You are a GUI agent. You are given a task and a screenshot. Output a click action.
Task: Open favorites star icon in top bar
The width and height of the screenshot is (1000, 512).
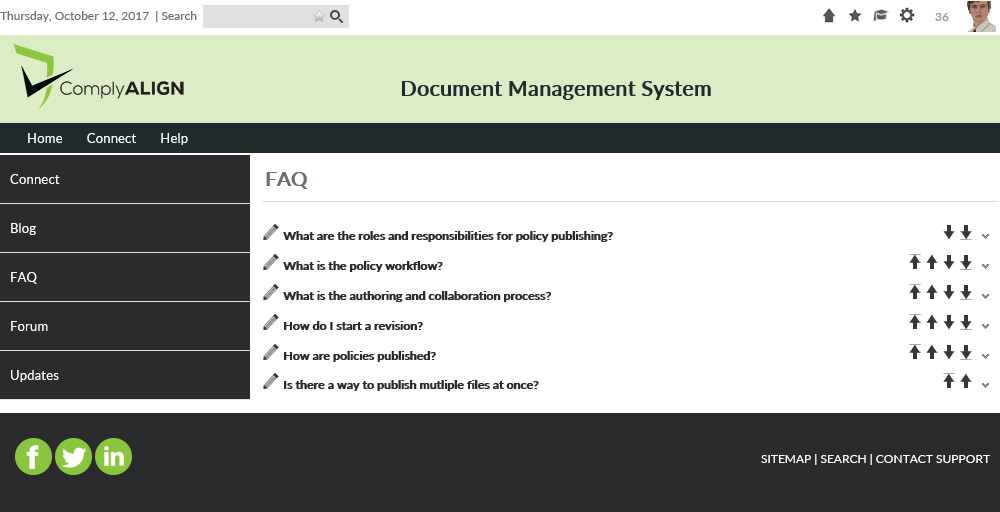point(855,16)
